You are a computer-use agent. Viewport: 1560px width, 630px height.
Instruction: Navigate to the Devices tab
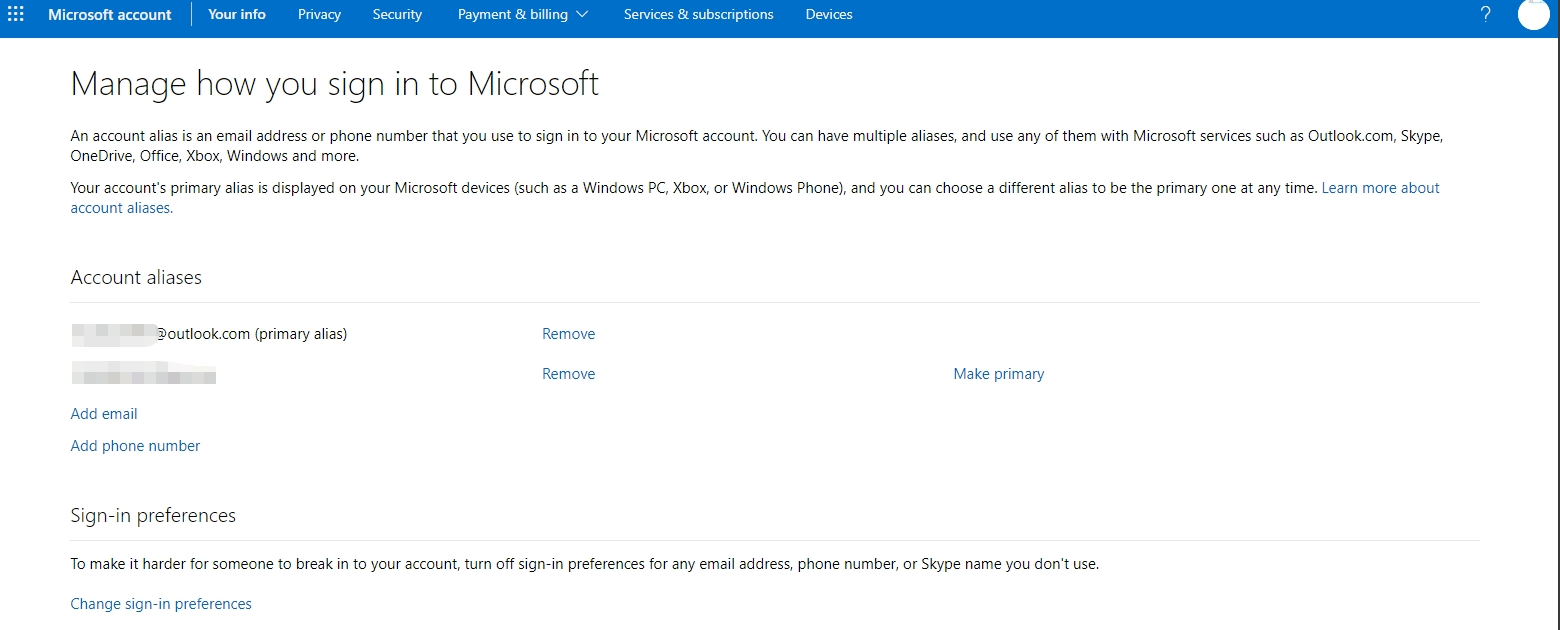coord(829,14)
